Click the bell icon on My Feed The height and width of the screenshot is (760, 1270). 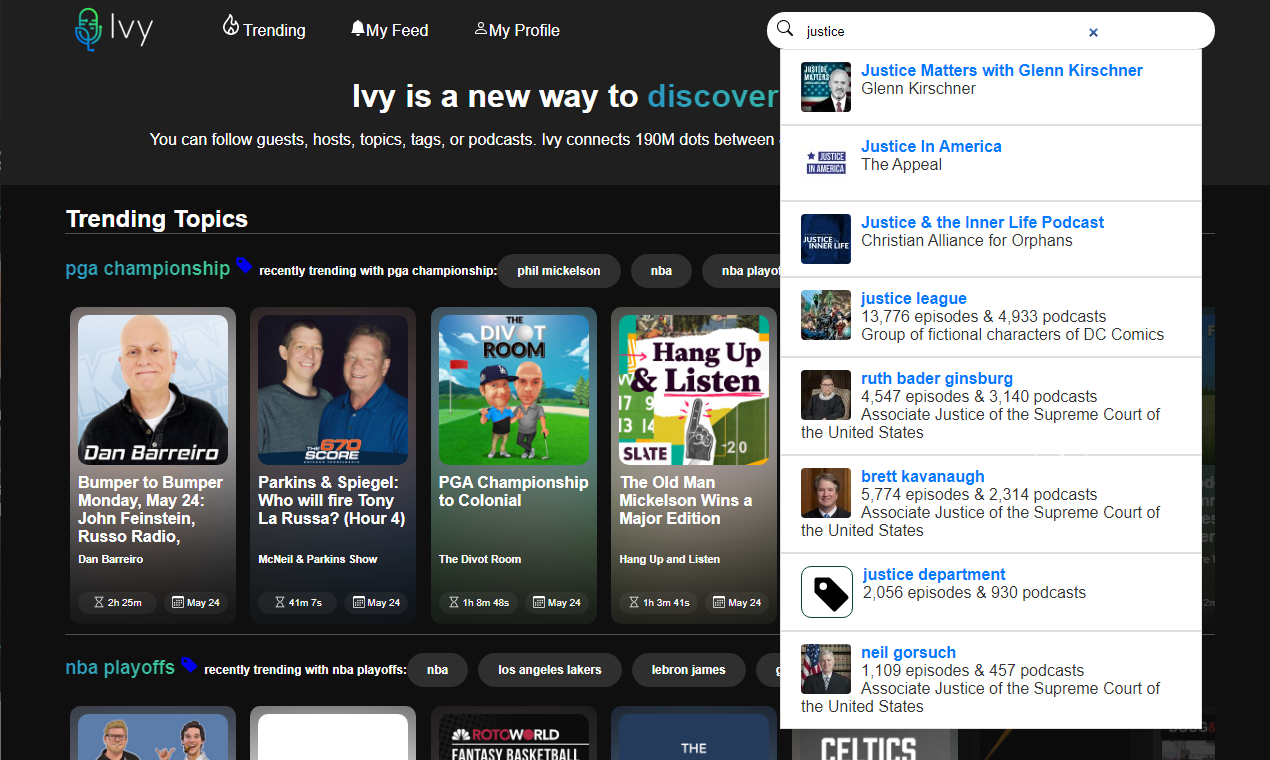click(358, 29)
